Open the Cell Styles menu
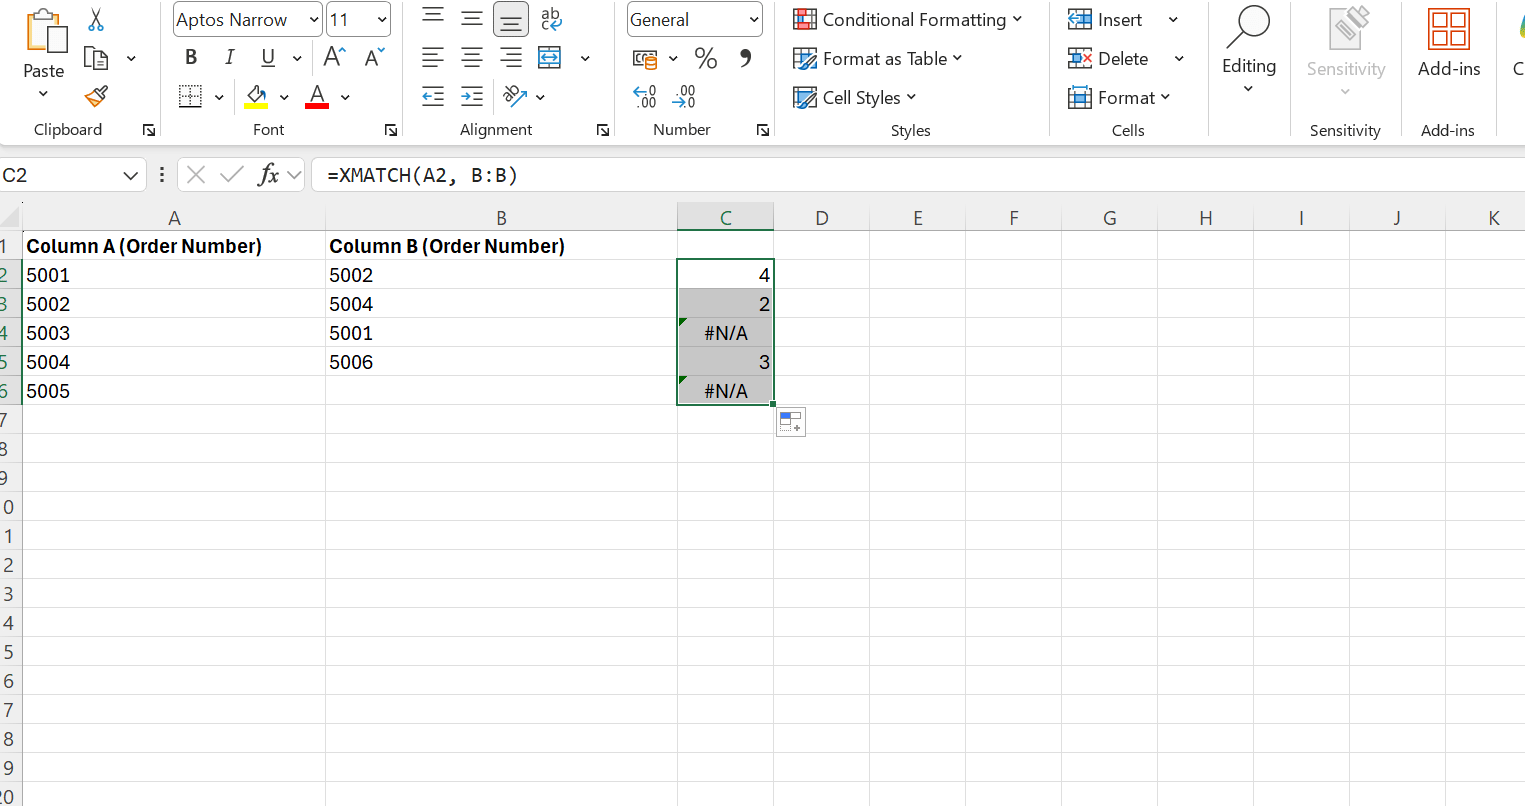The width and height of the screenshot is (1525, 806). pos(855,97)
